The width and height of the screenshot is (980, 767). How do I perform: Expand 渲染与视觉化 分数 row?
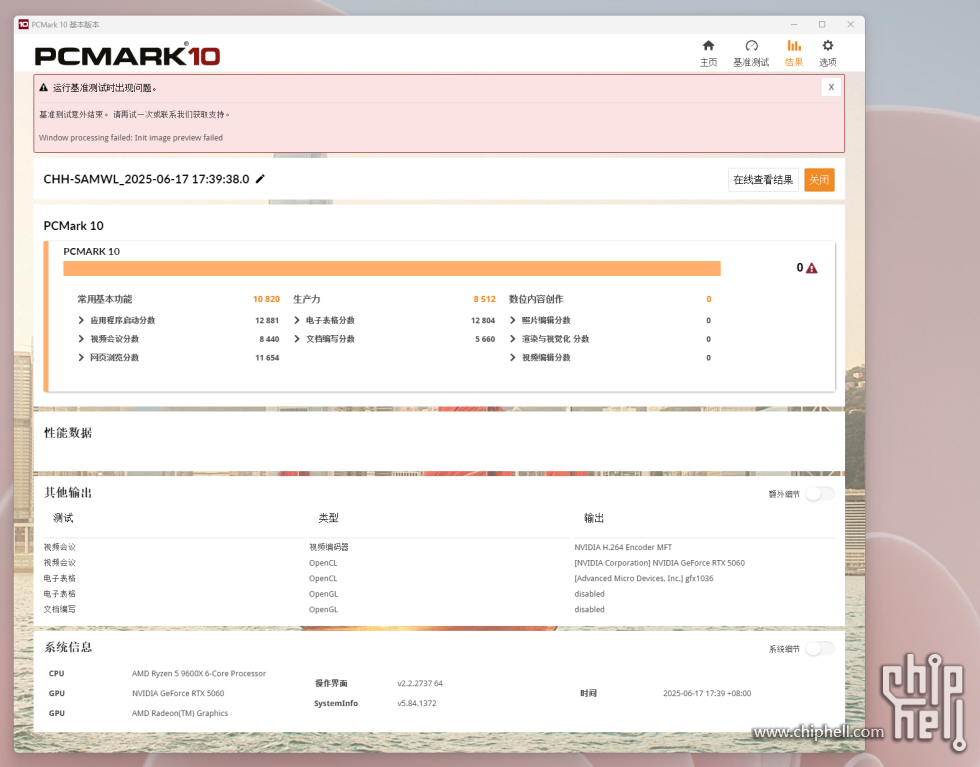point(512,339)
